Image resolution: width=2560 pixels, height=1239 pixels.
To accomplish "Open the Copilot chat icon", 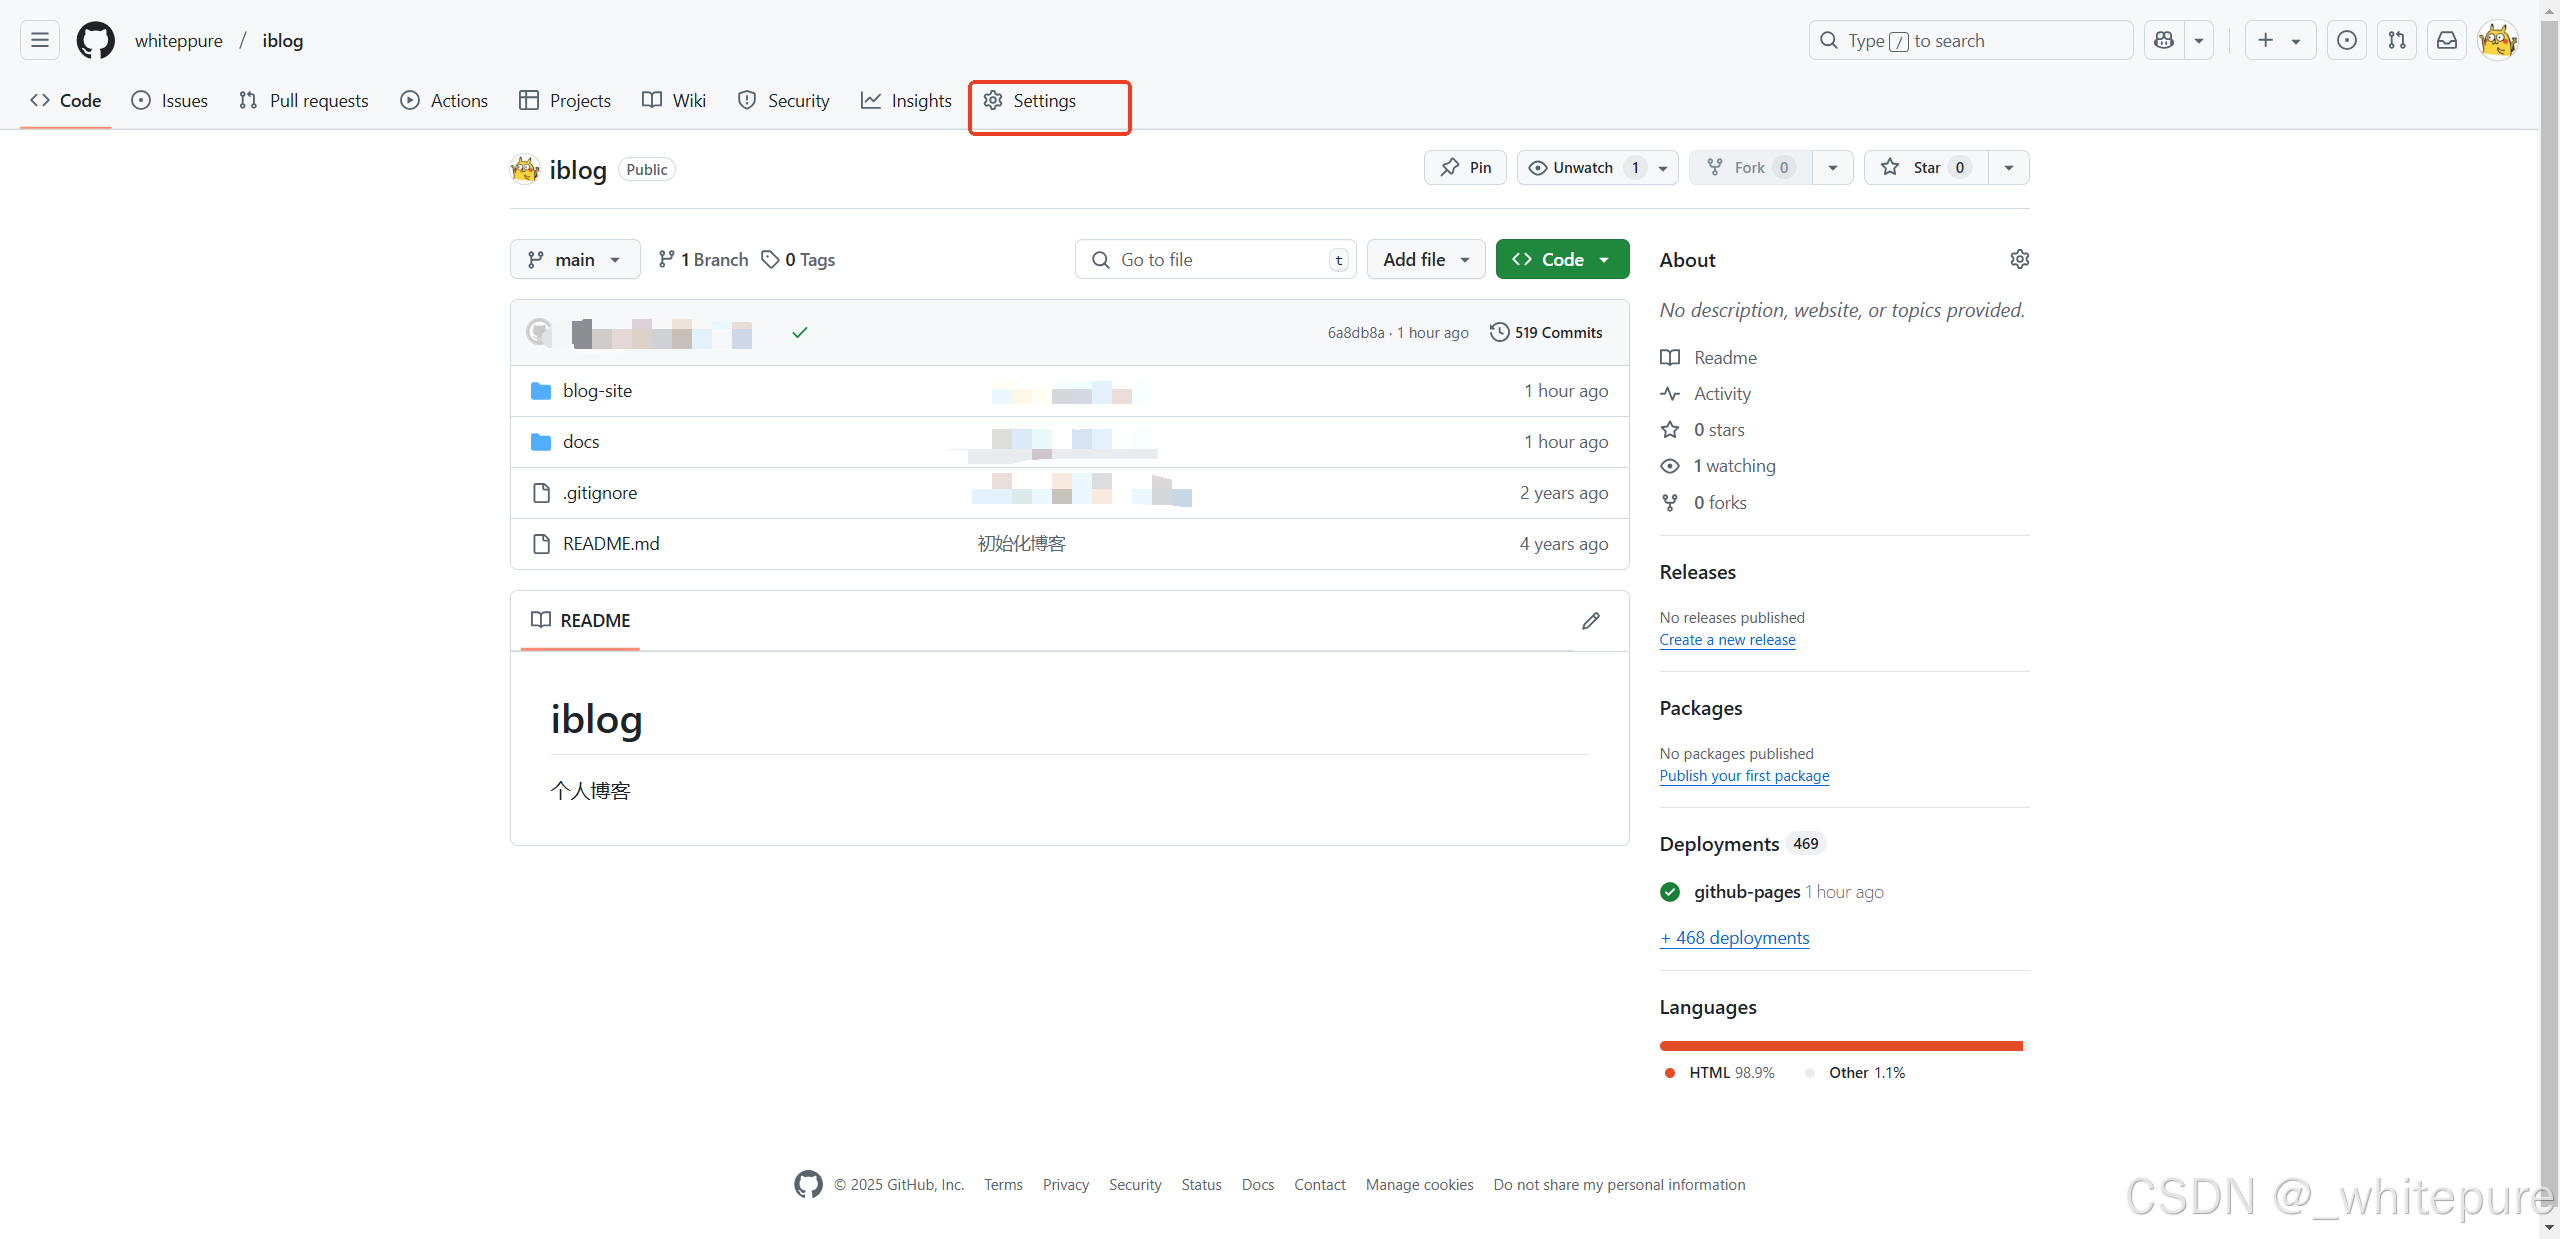I will pyautogui.click(x=2164, y=40).
